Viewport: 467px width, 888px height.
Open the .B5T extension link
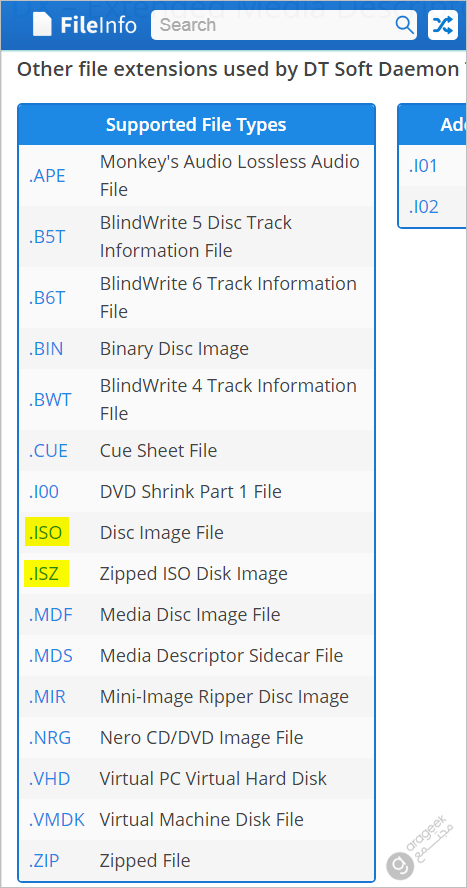point(47,237)
